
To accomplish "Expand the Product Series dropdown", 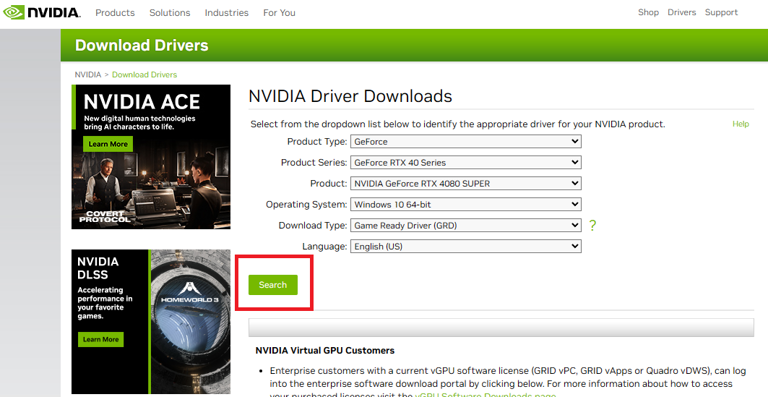I will click(x=466, y=163).
